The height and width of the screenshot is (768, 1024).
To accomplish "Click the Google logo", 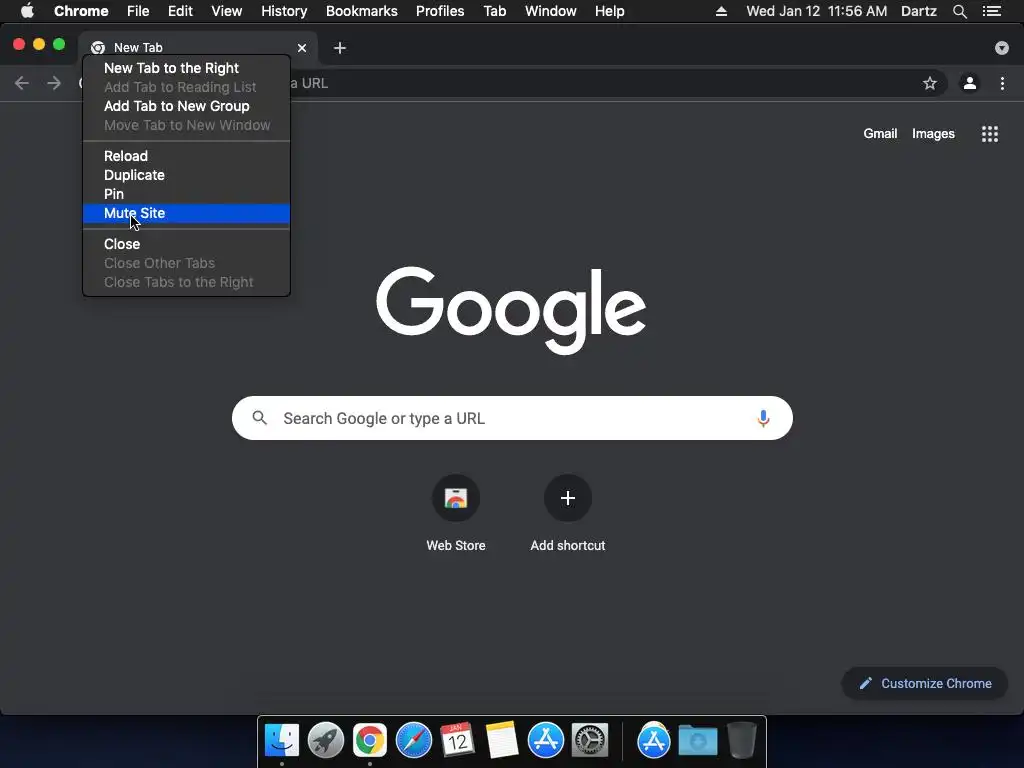I will [x=511, y=310].
